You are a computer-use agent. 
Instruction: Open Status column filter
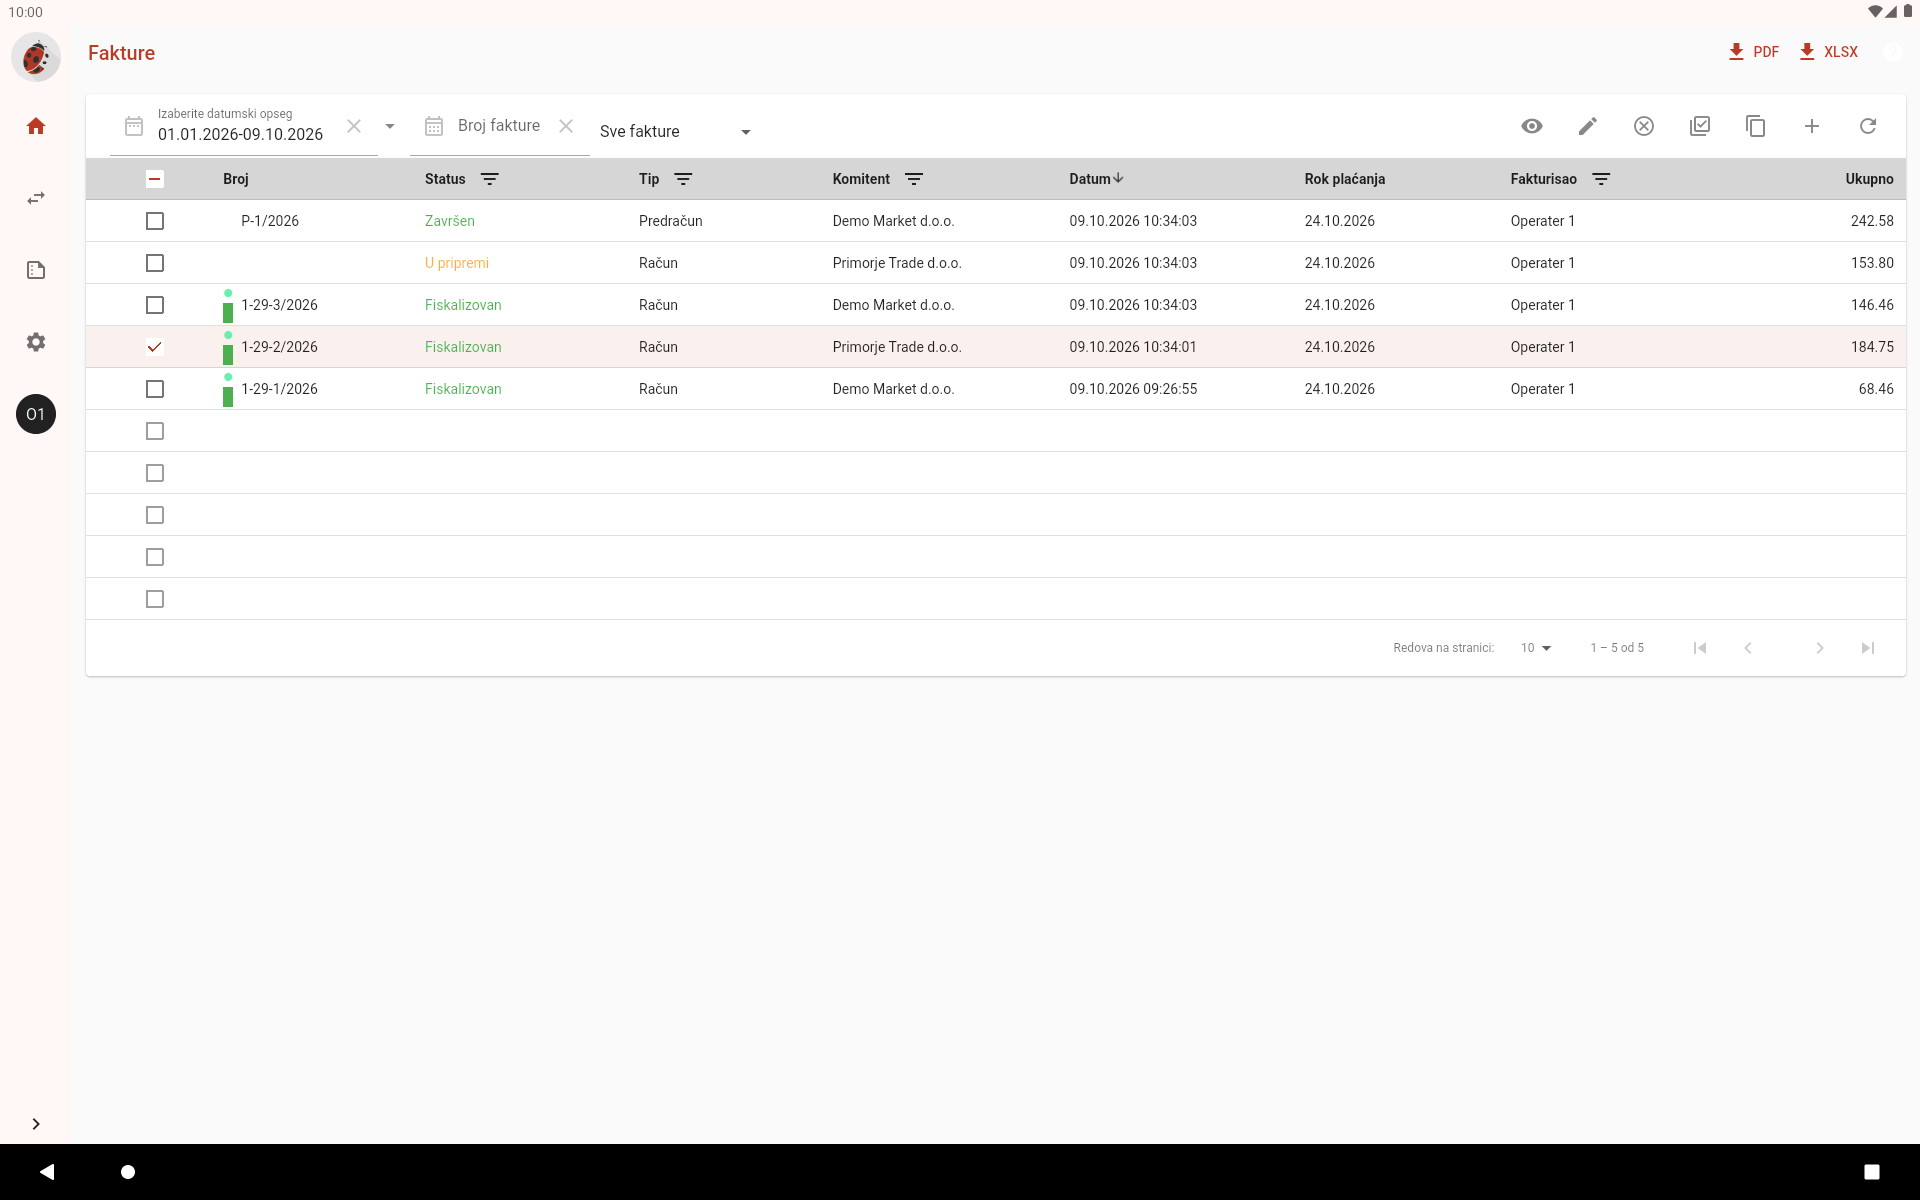tap(490, 179)
